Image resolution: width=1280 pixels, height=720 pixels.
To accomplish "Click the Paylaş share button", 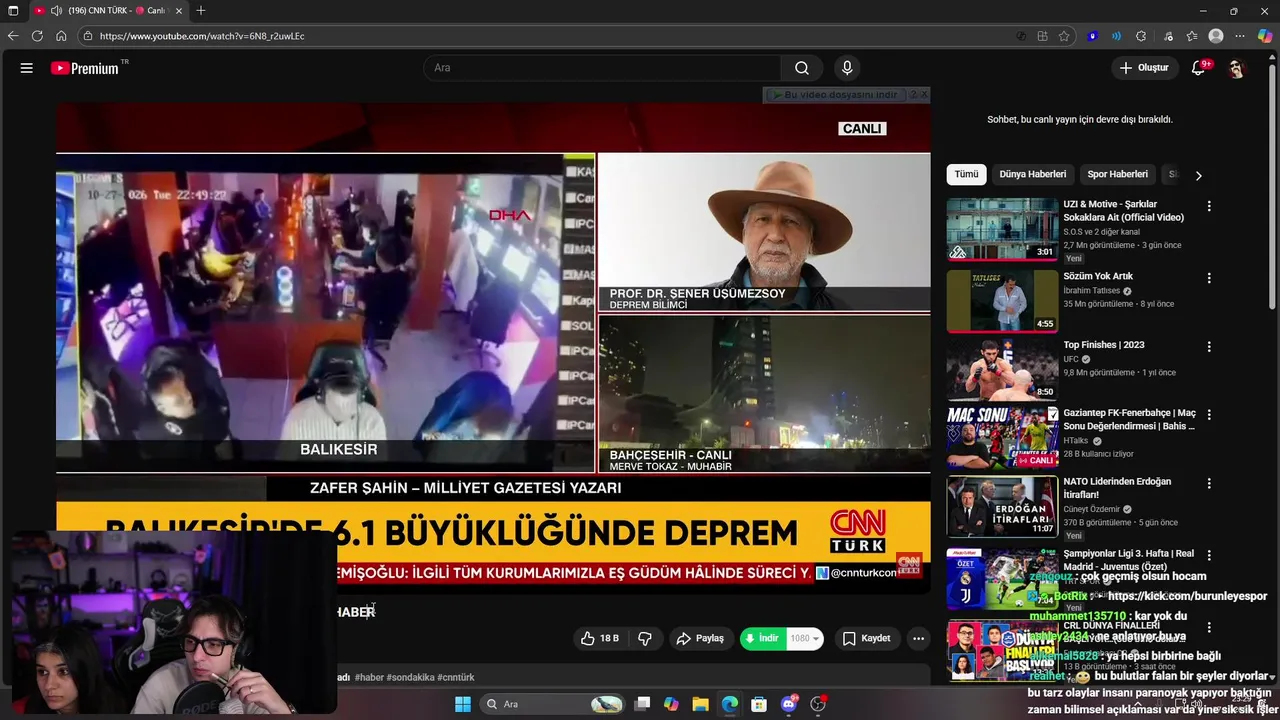I will click(x=700, y=638).
